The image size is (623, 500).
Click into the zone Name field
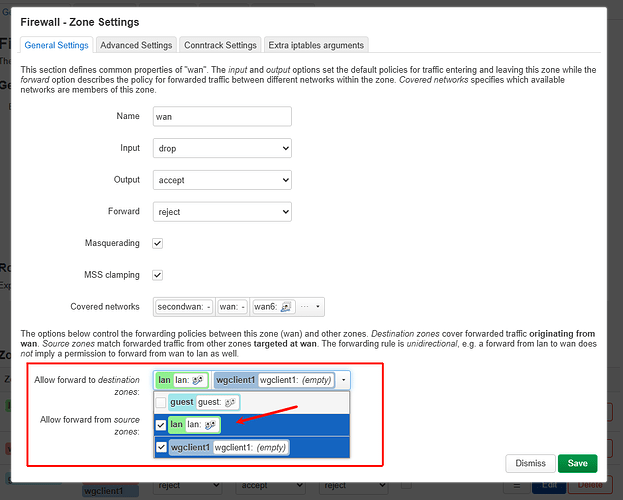(222, 116)
